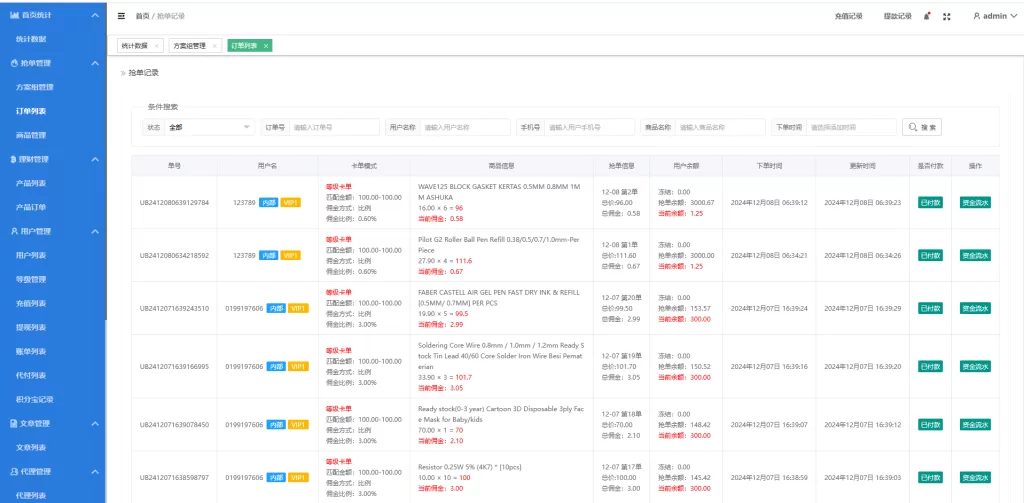
Task: Close the 订单列表 tab with its X
Action: pyautogui.click(x=265, y=46)
